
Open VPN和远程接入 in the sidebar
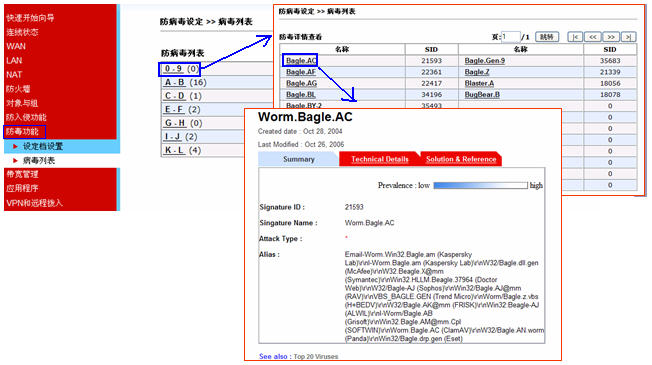(34, 203)
